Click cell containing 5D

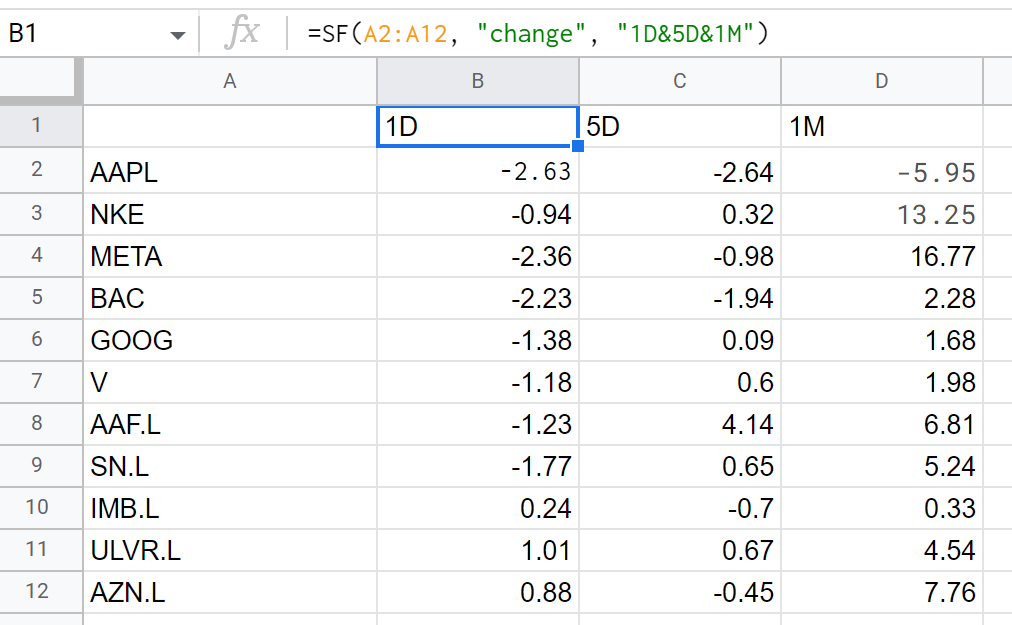680,127
